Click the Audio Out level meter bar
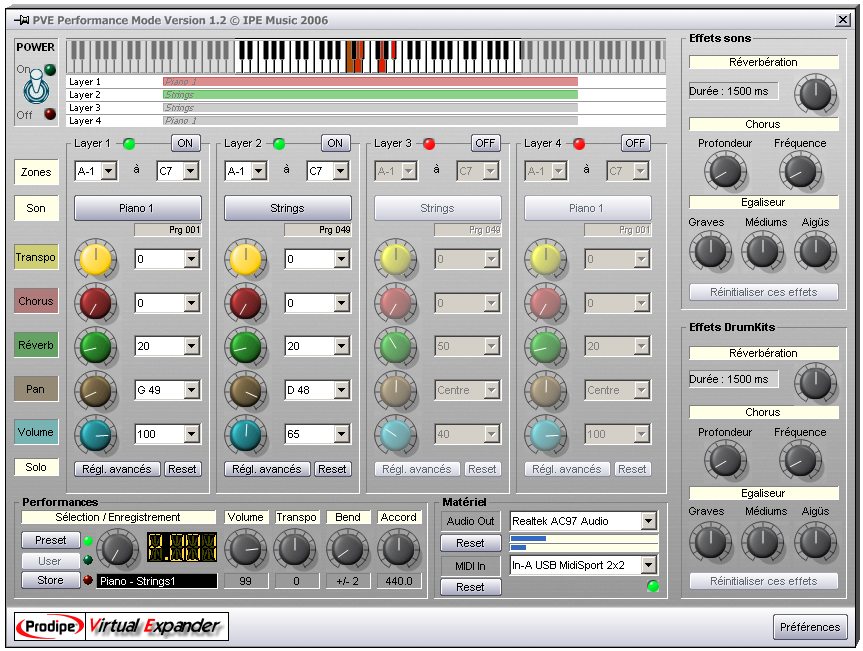The height and width of the screenshot is (651, 863). point(583,543)
